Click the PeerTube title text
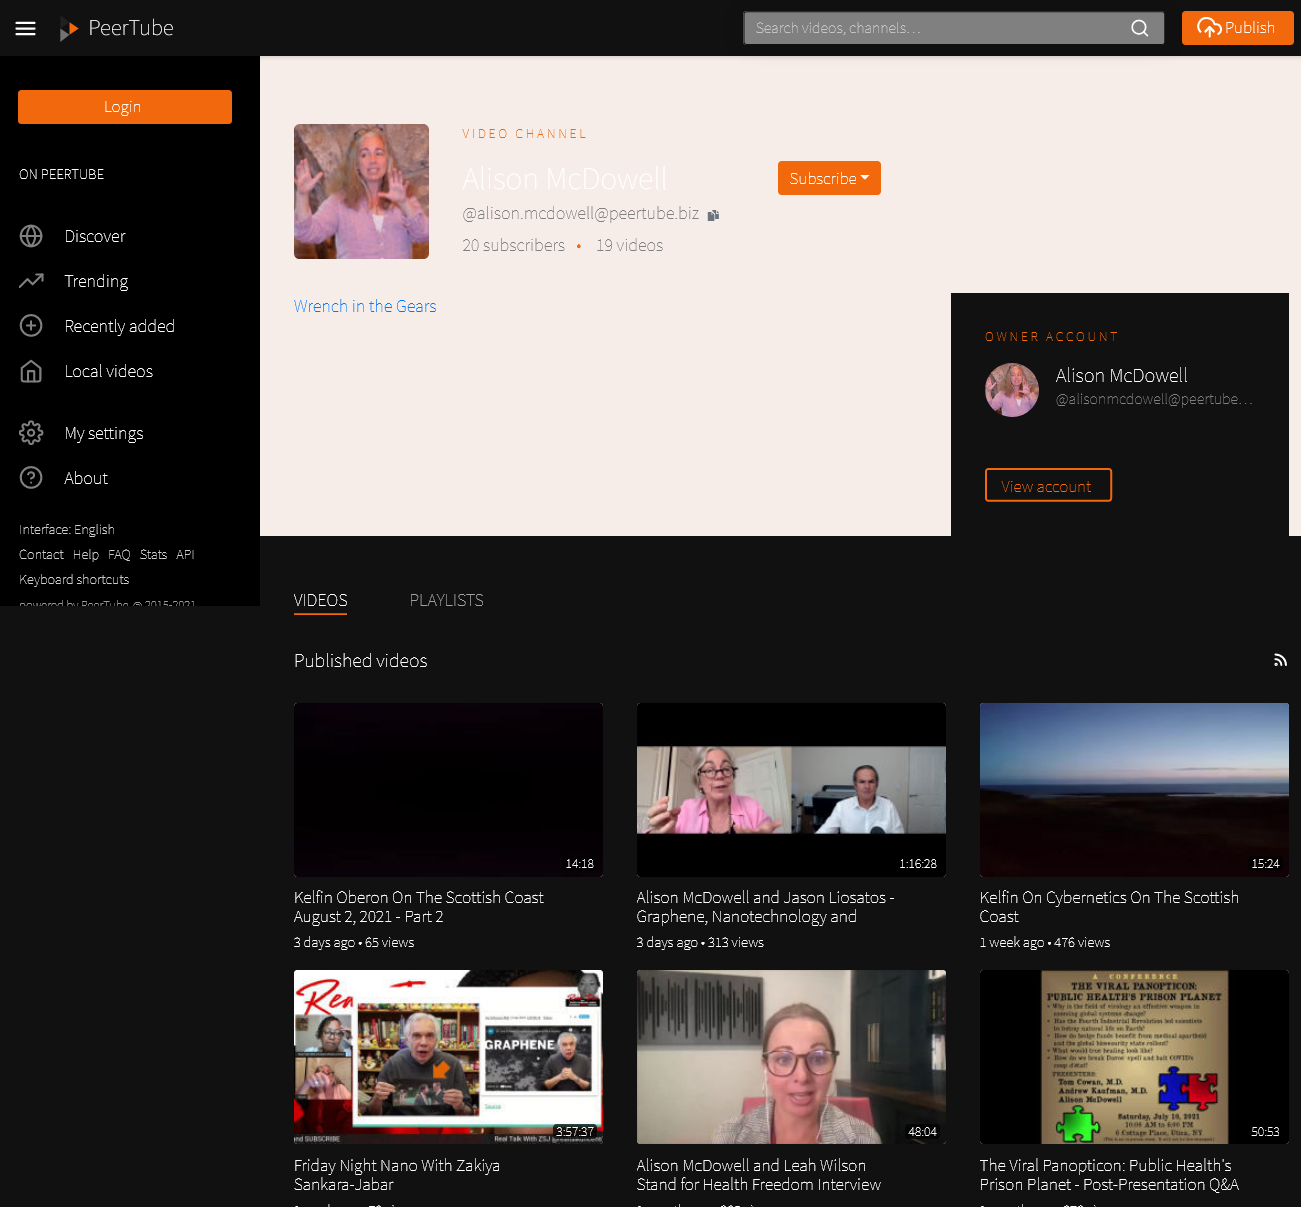1309x1214 pixels. point(131,28)
